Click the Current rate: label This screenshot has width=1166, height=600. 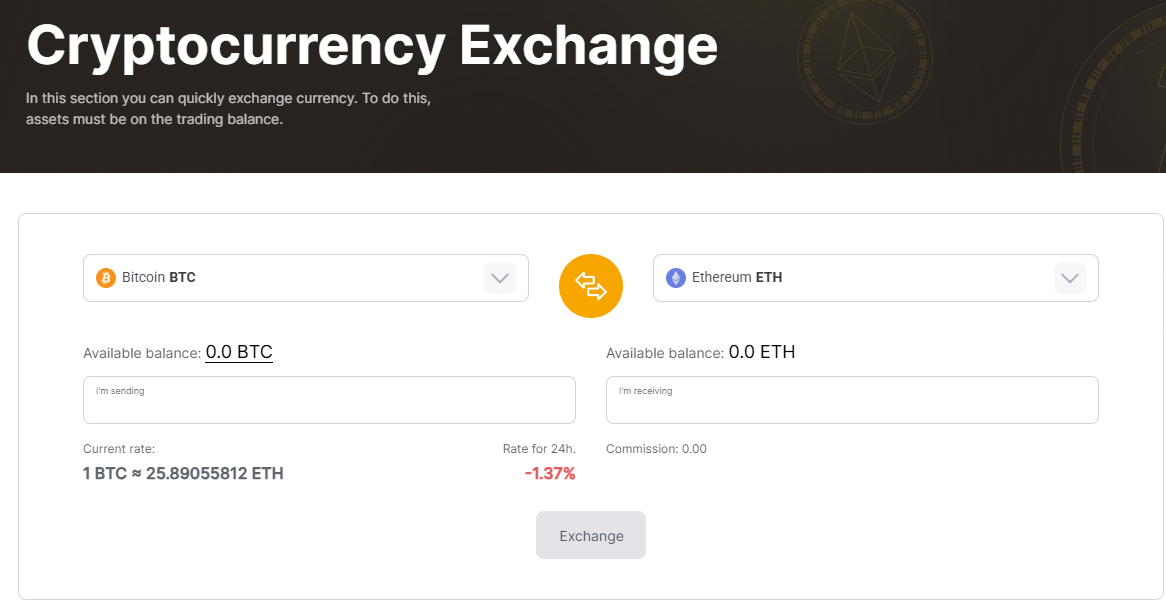tap(119, 449)
